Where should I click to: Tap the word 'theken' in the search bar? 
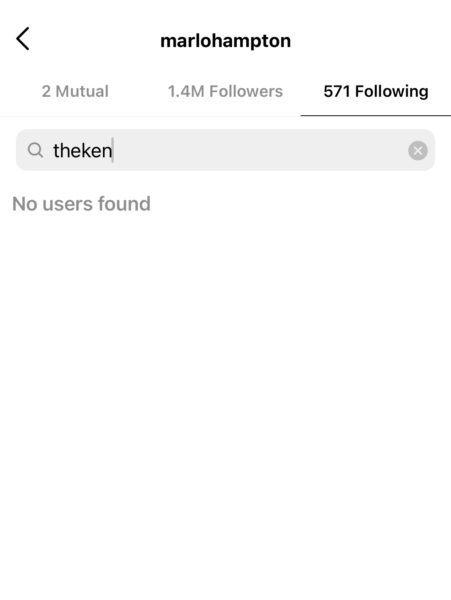click(x=83, y=150)
